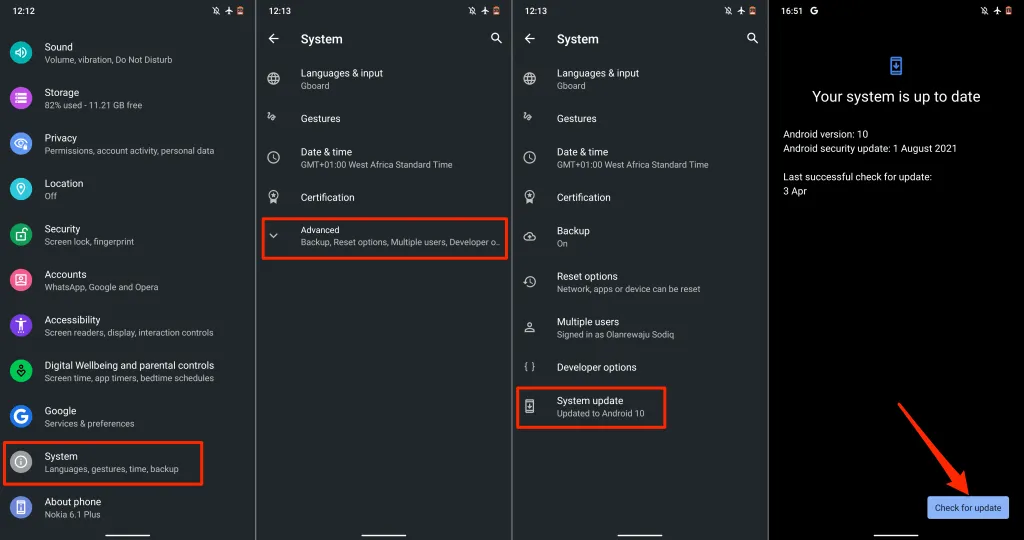Open System update entry
Image resolution: width=1024 pixels, height=540 pixels.
[x=590, y=406]
